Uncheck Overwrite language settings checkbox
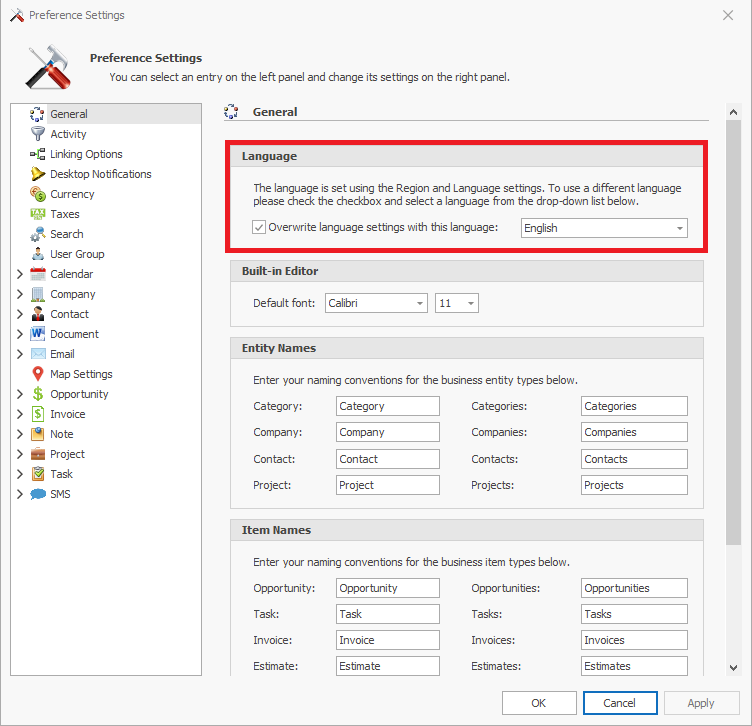752x726 pixels. [259, 228]
